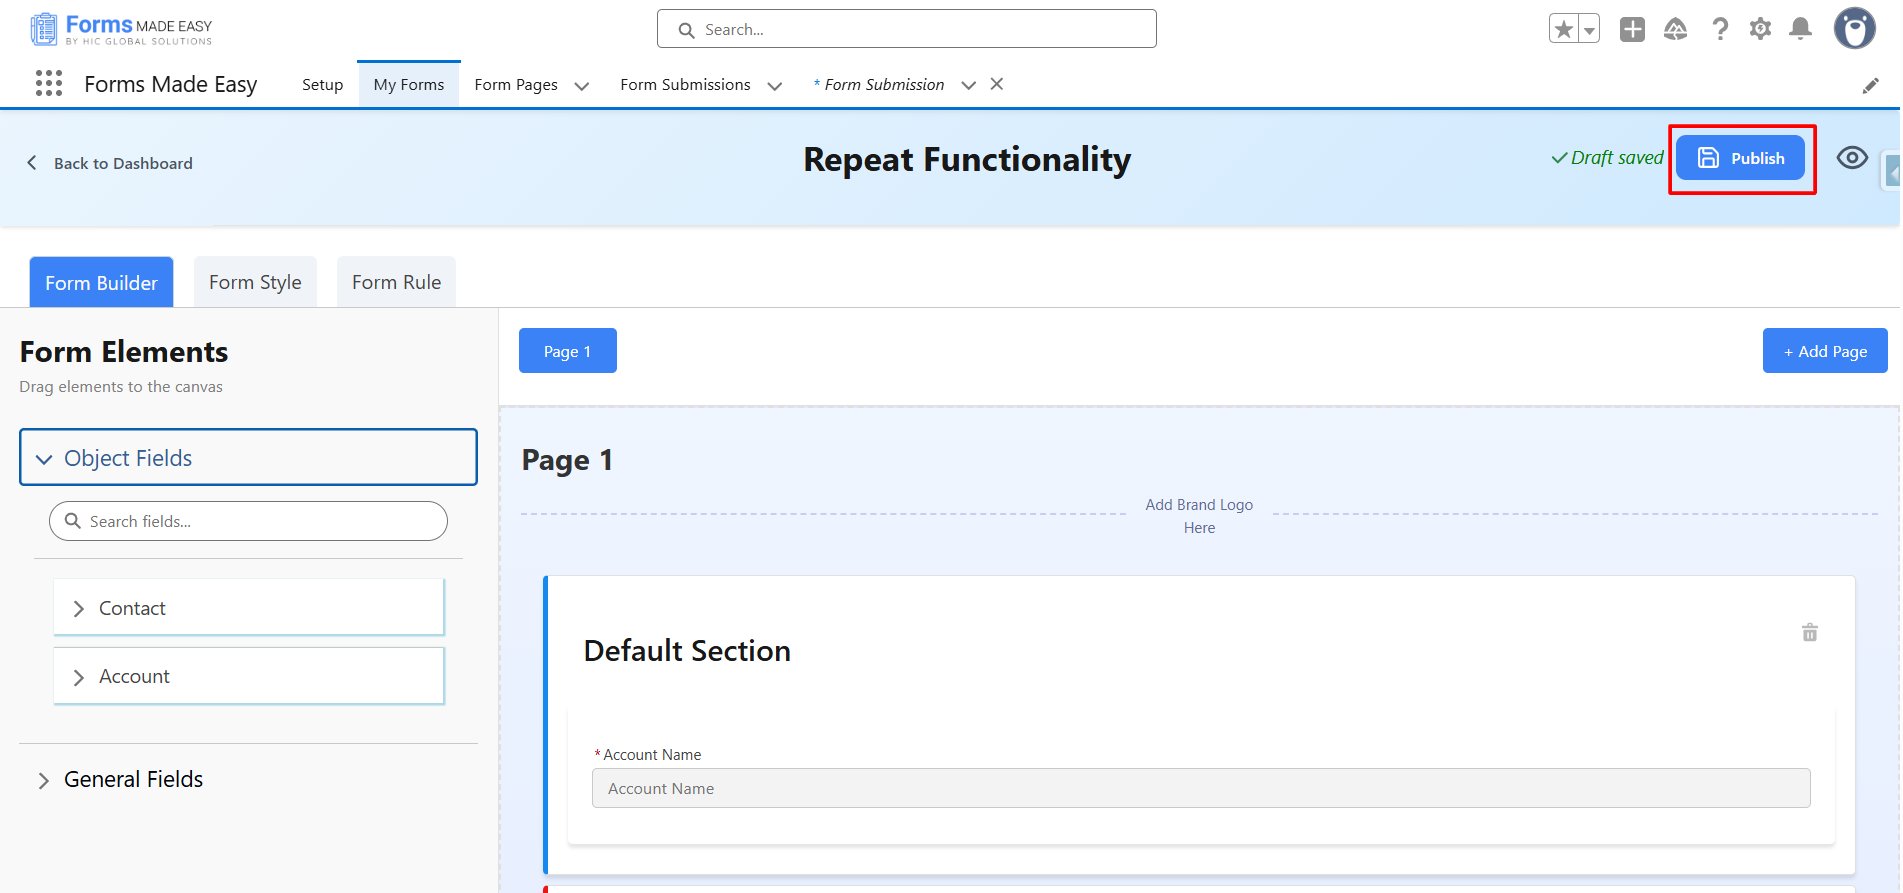Open the Setup gear icon

[1760, 29]
